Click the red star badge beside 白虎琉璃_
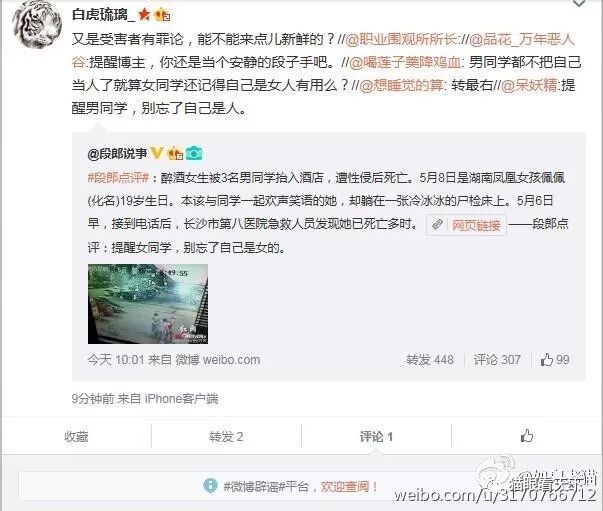603x511 pixels. tap(145, 15)
